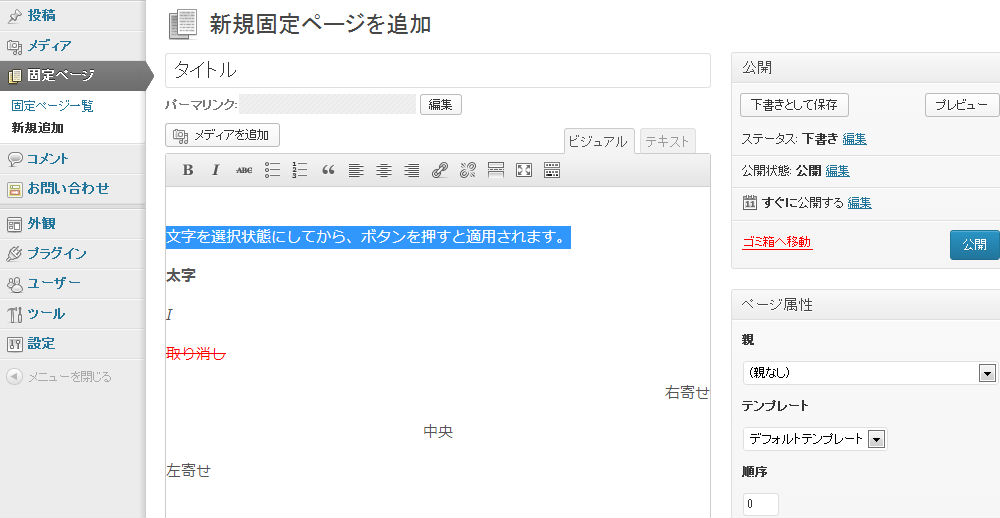1000x518 pixels.
Task: Click プレビュー button
Action: [x=962, y=105]
